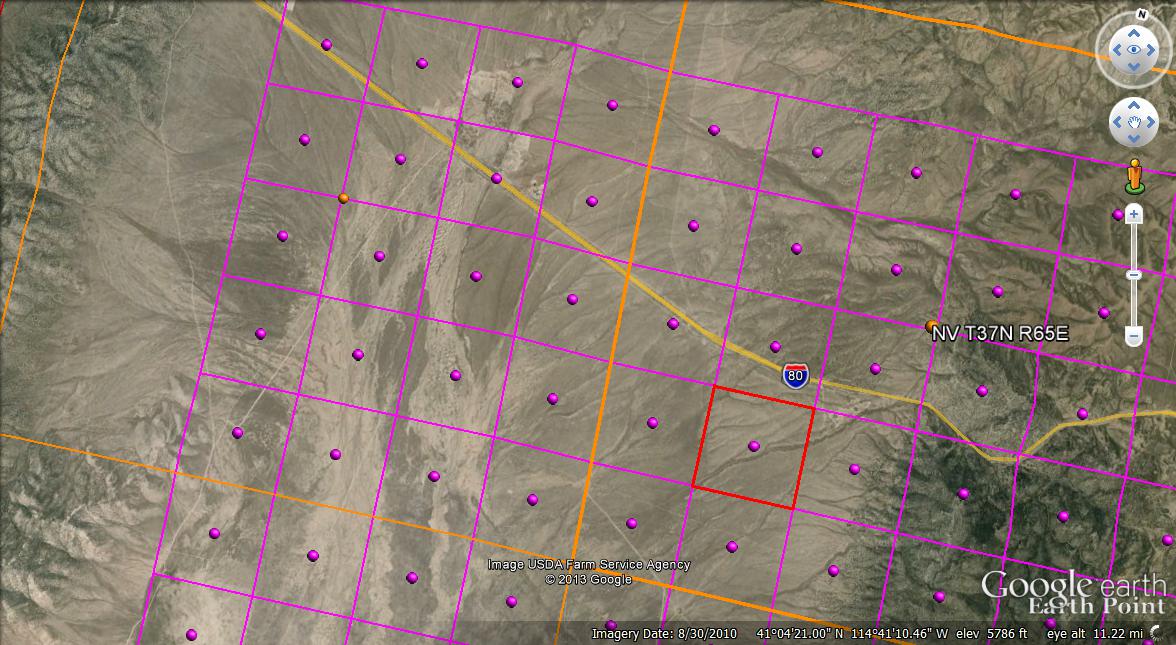Click the eye icon in look joystick
Screen dimensions: 1176x645
1134,49
